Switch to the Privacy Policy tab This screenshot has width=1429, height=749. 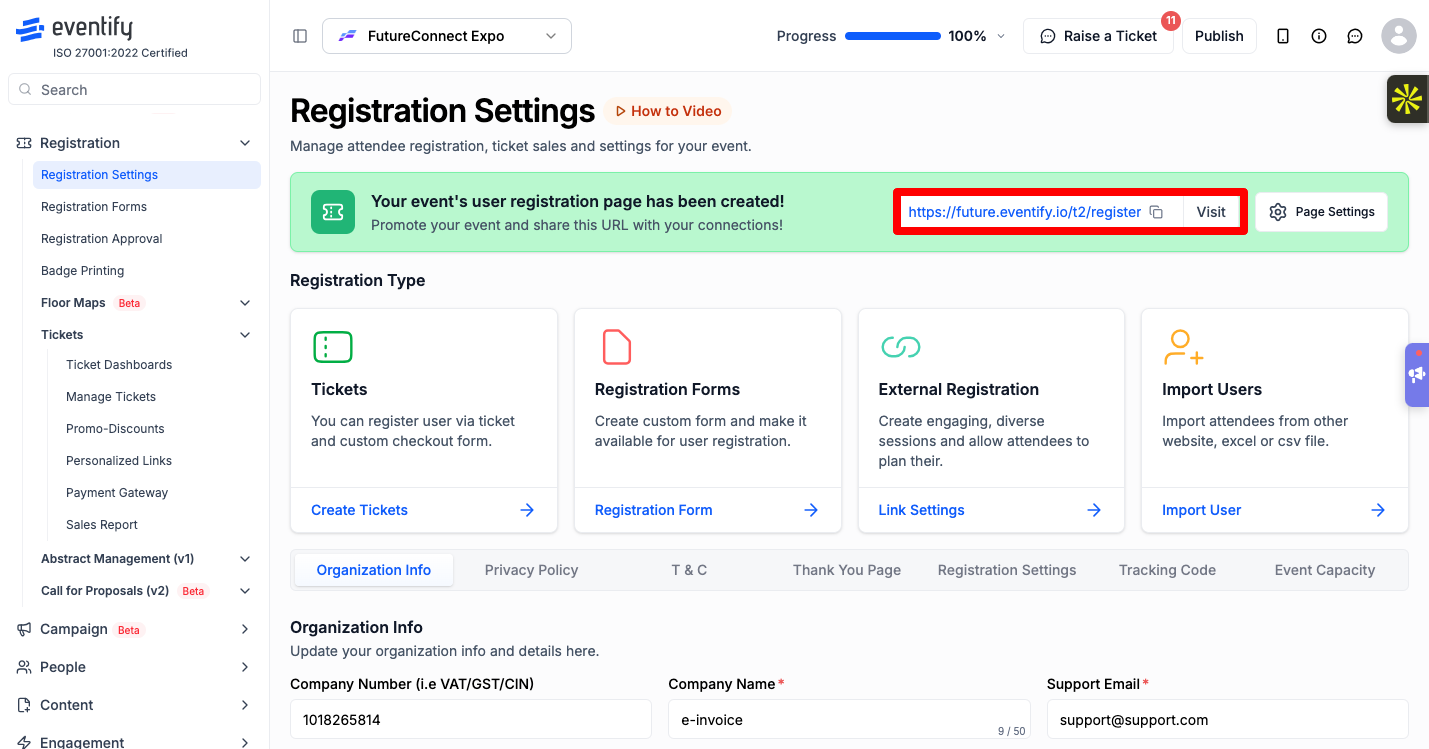point(532,570)
